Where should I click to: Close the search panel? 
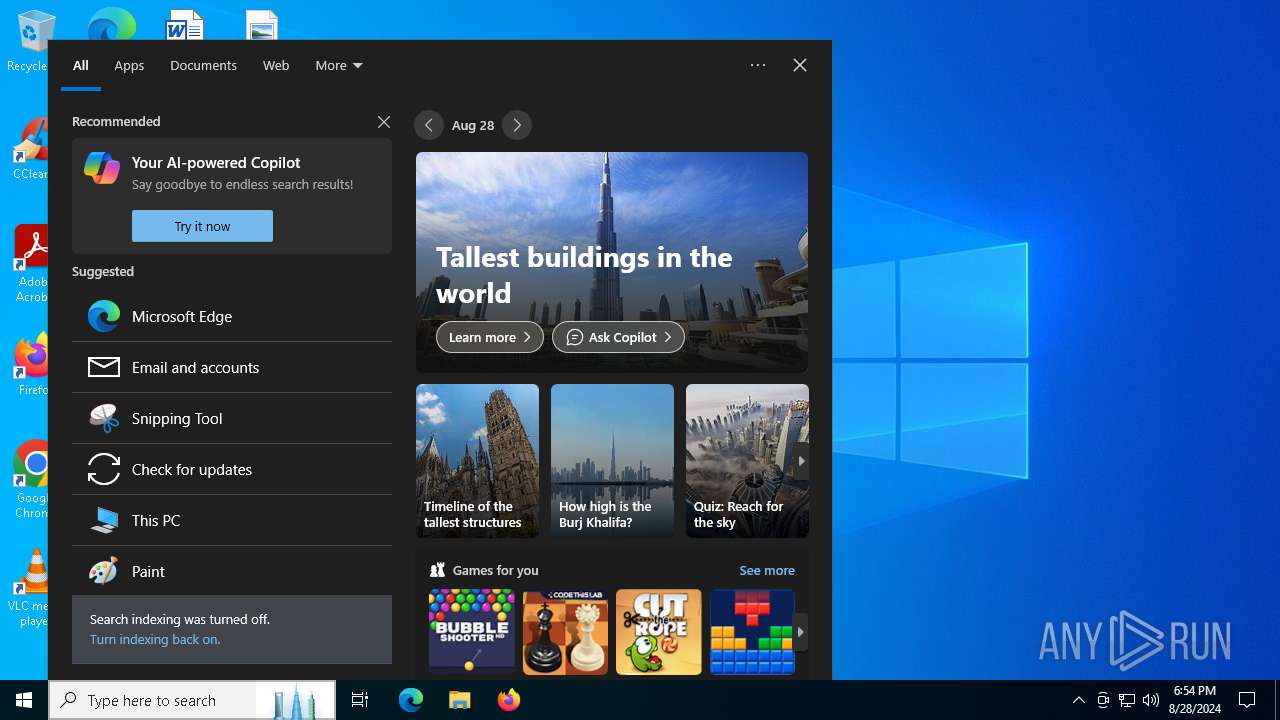pyautogui.click(x=800, y=65)
